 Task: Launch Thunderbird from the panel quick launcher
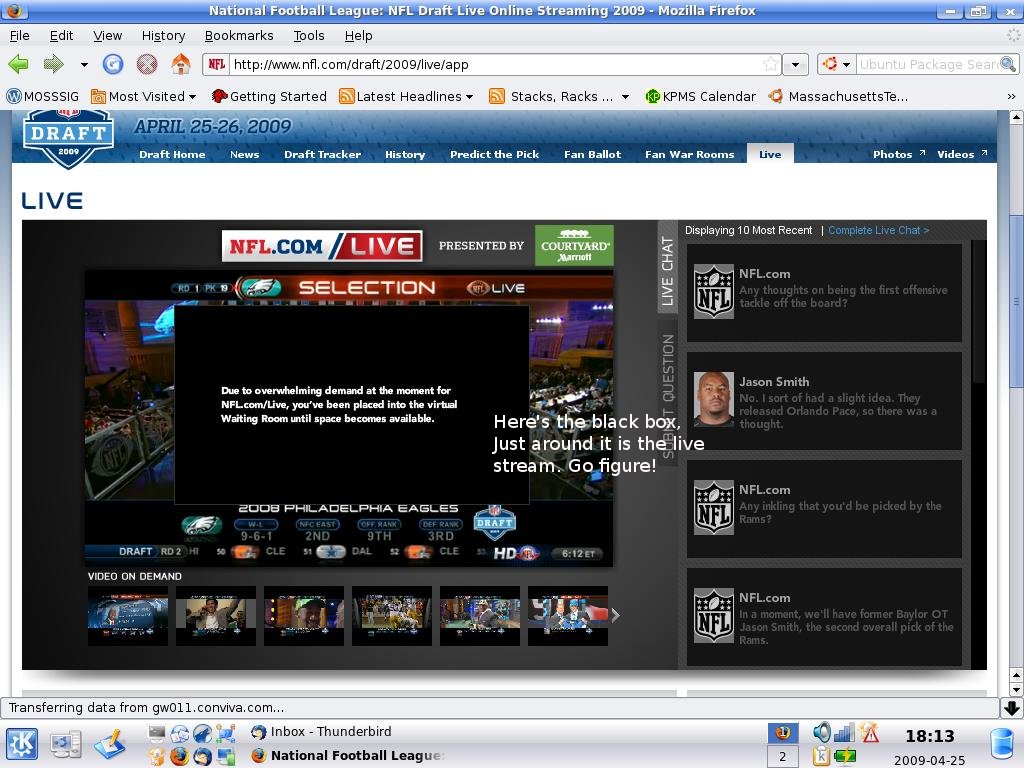(202, 756)
